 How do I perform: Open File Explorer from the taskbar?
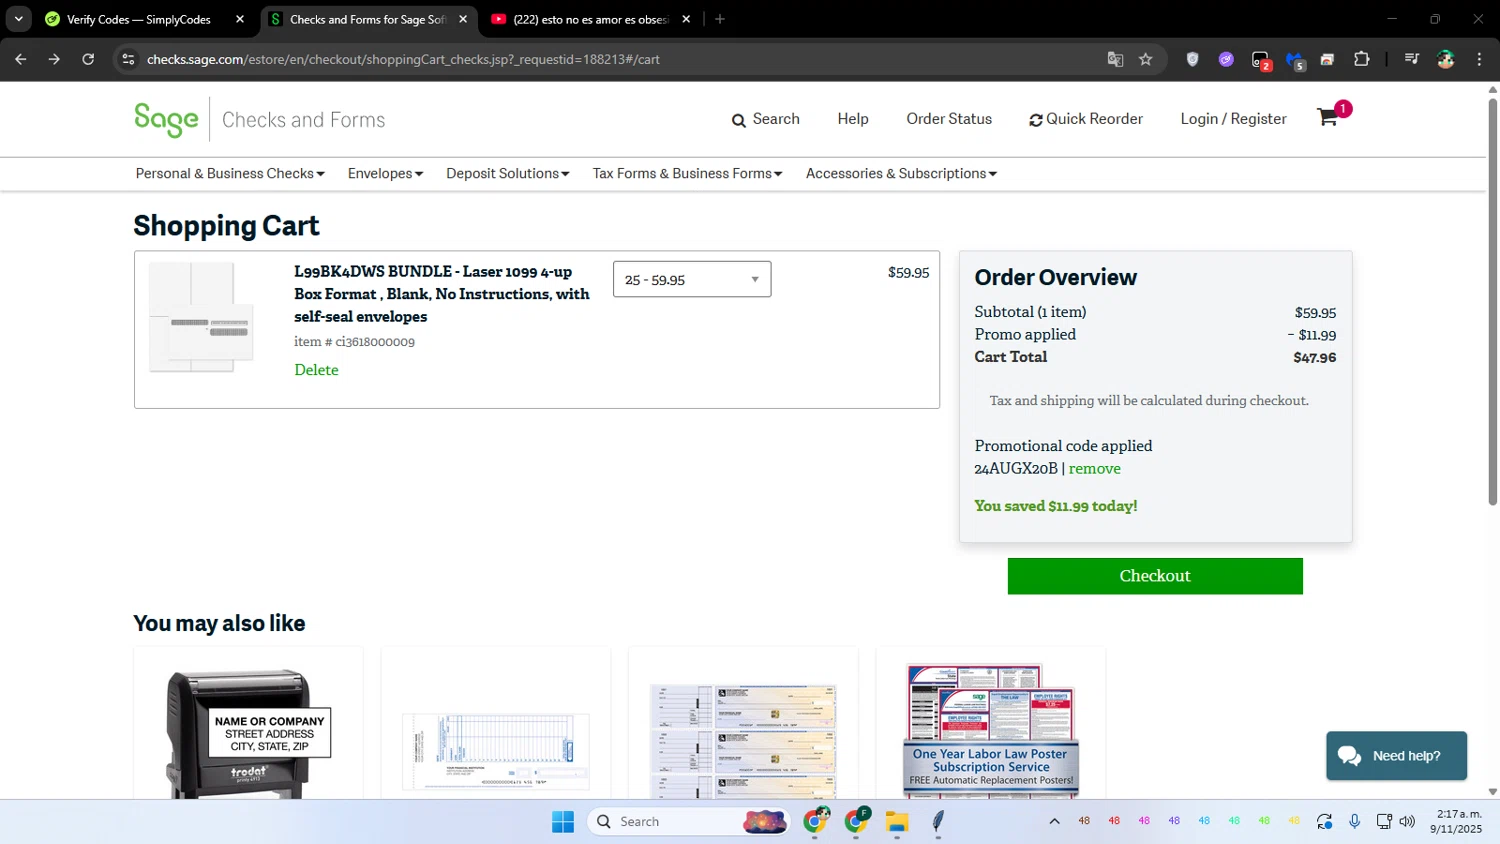[897, 821]
